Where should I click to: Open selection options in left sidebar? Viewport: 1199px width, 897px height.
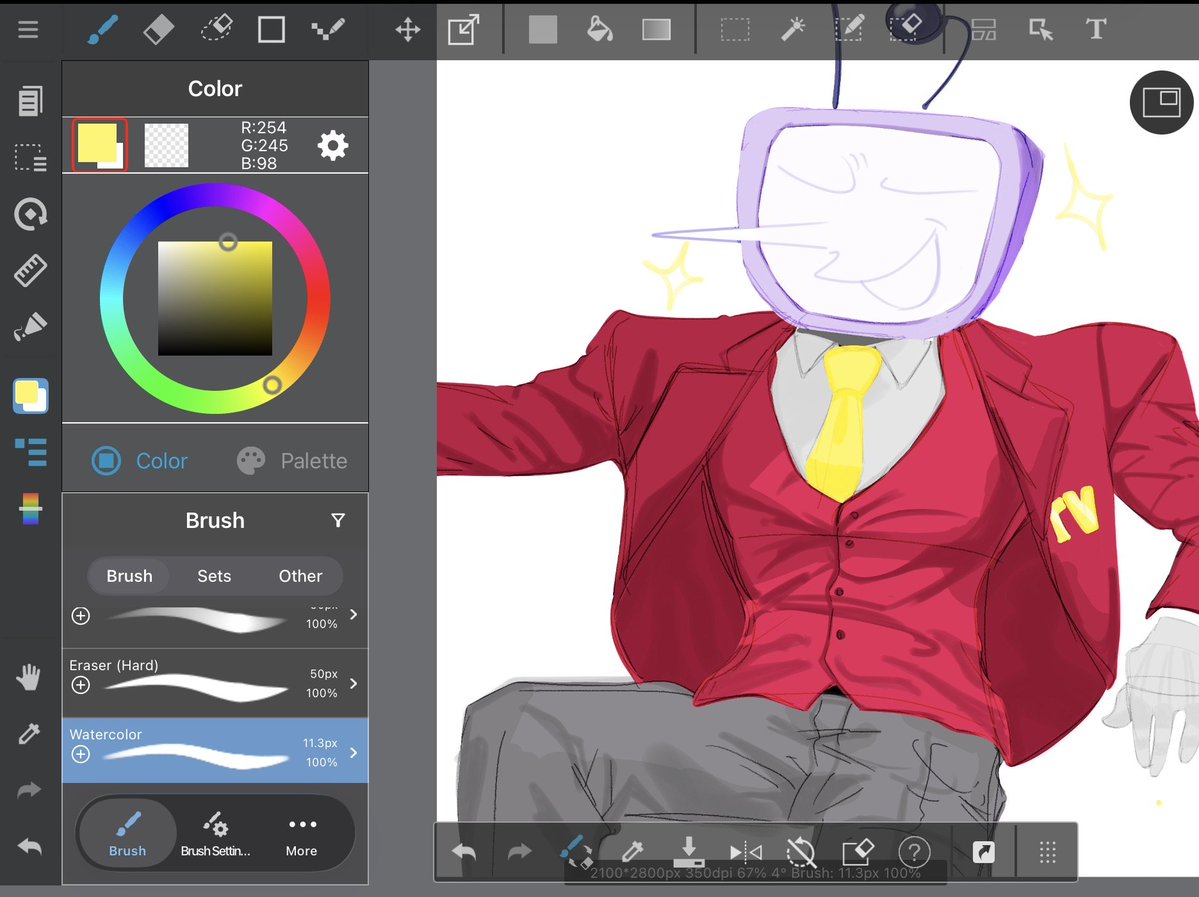(30, 158)
